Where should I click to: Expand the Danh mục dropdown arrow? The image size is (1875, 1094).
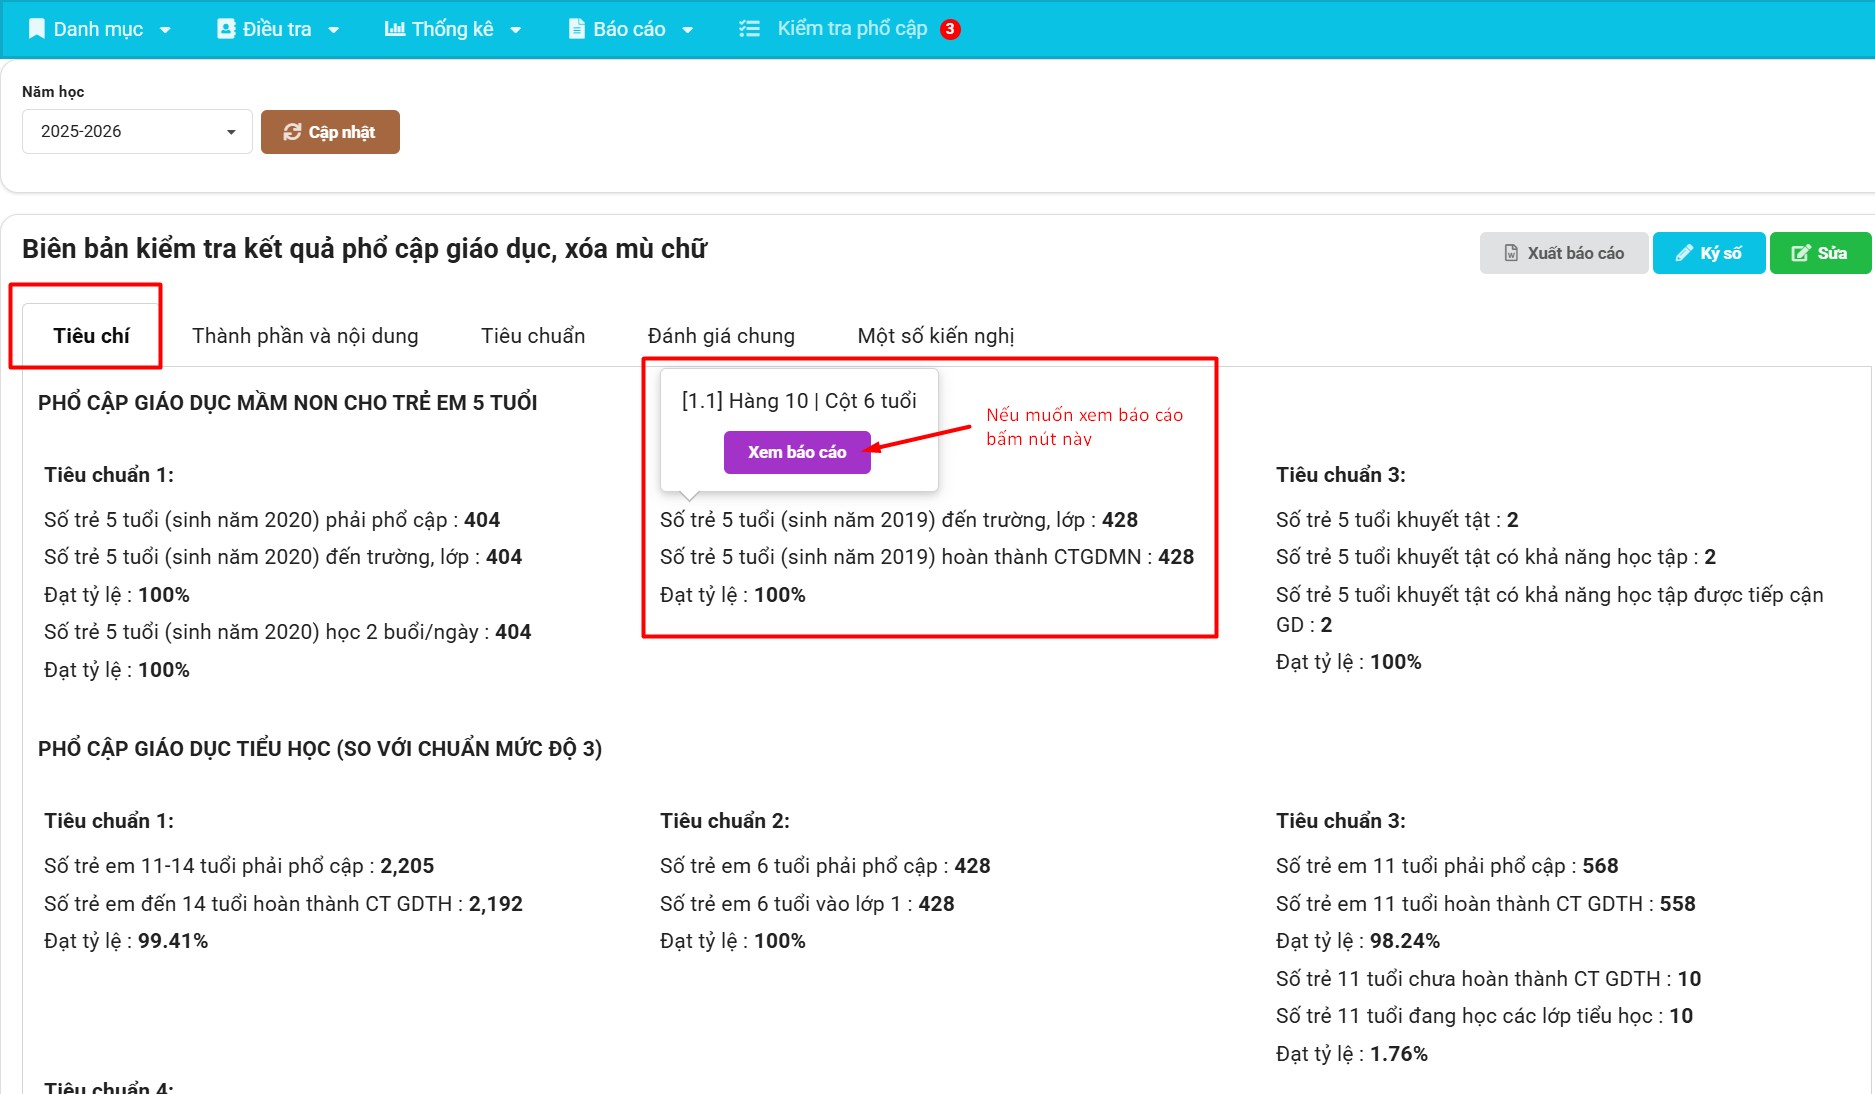tap(165, 30)
